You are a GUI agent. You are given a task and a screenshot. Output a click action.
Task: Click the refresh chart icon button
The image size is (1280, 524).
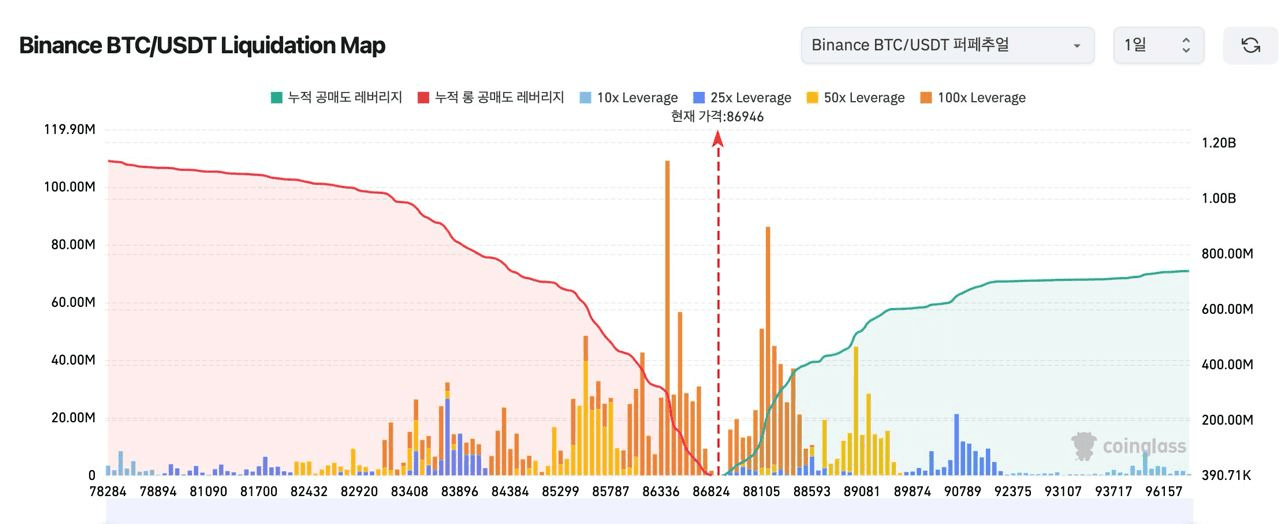coord(1250,45)
